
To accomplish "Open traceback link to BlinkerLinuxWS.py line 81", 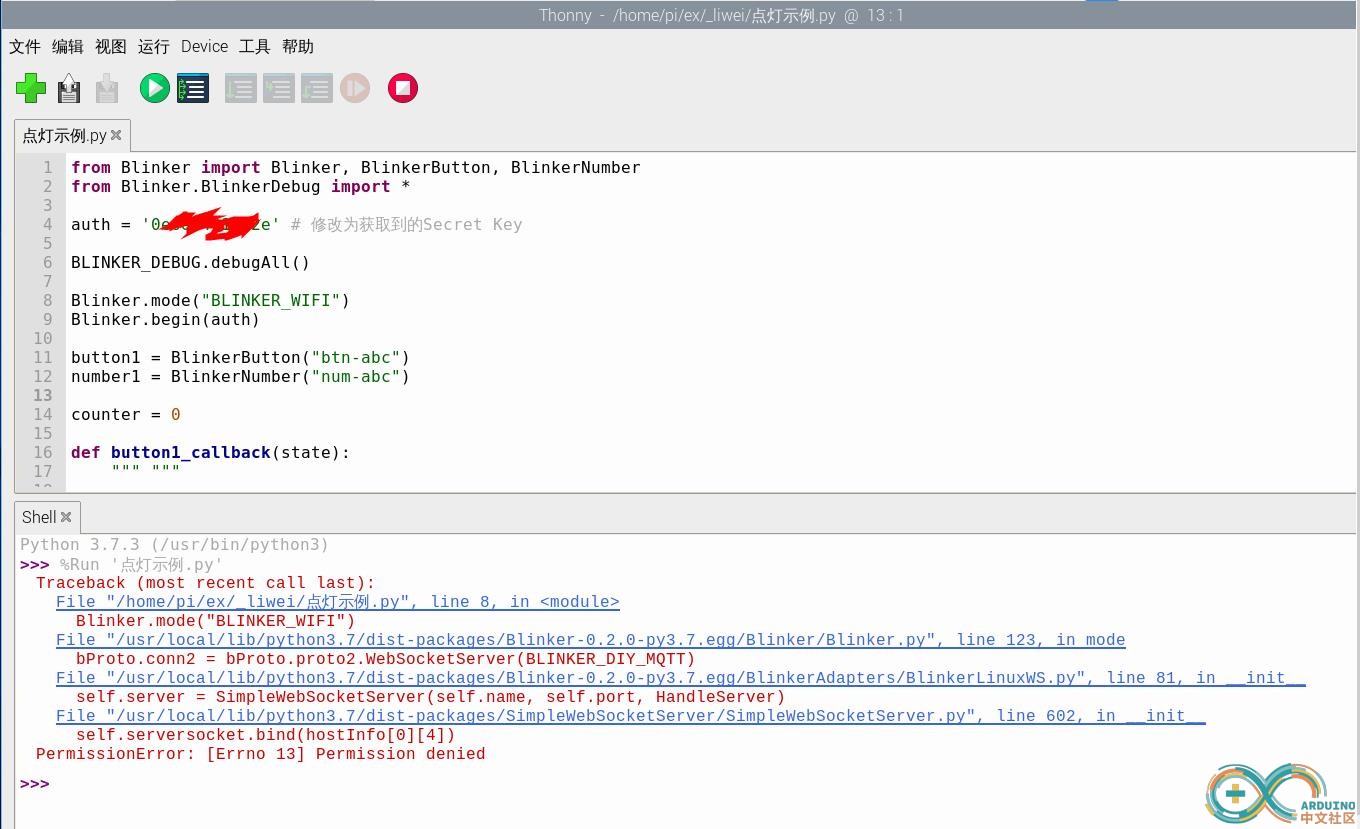I will (x=680, y=678).
